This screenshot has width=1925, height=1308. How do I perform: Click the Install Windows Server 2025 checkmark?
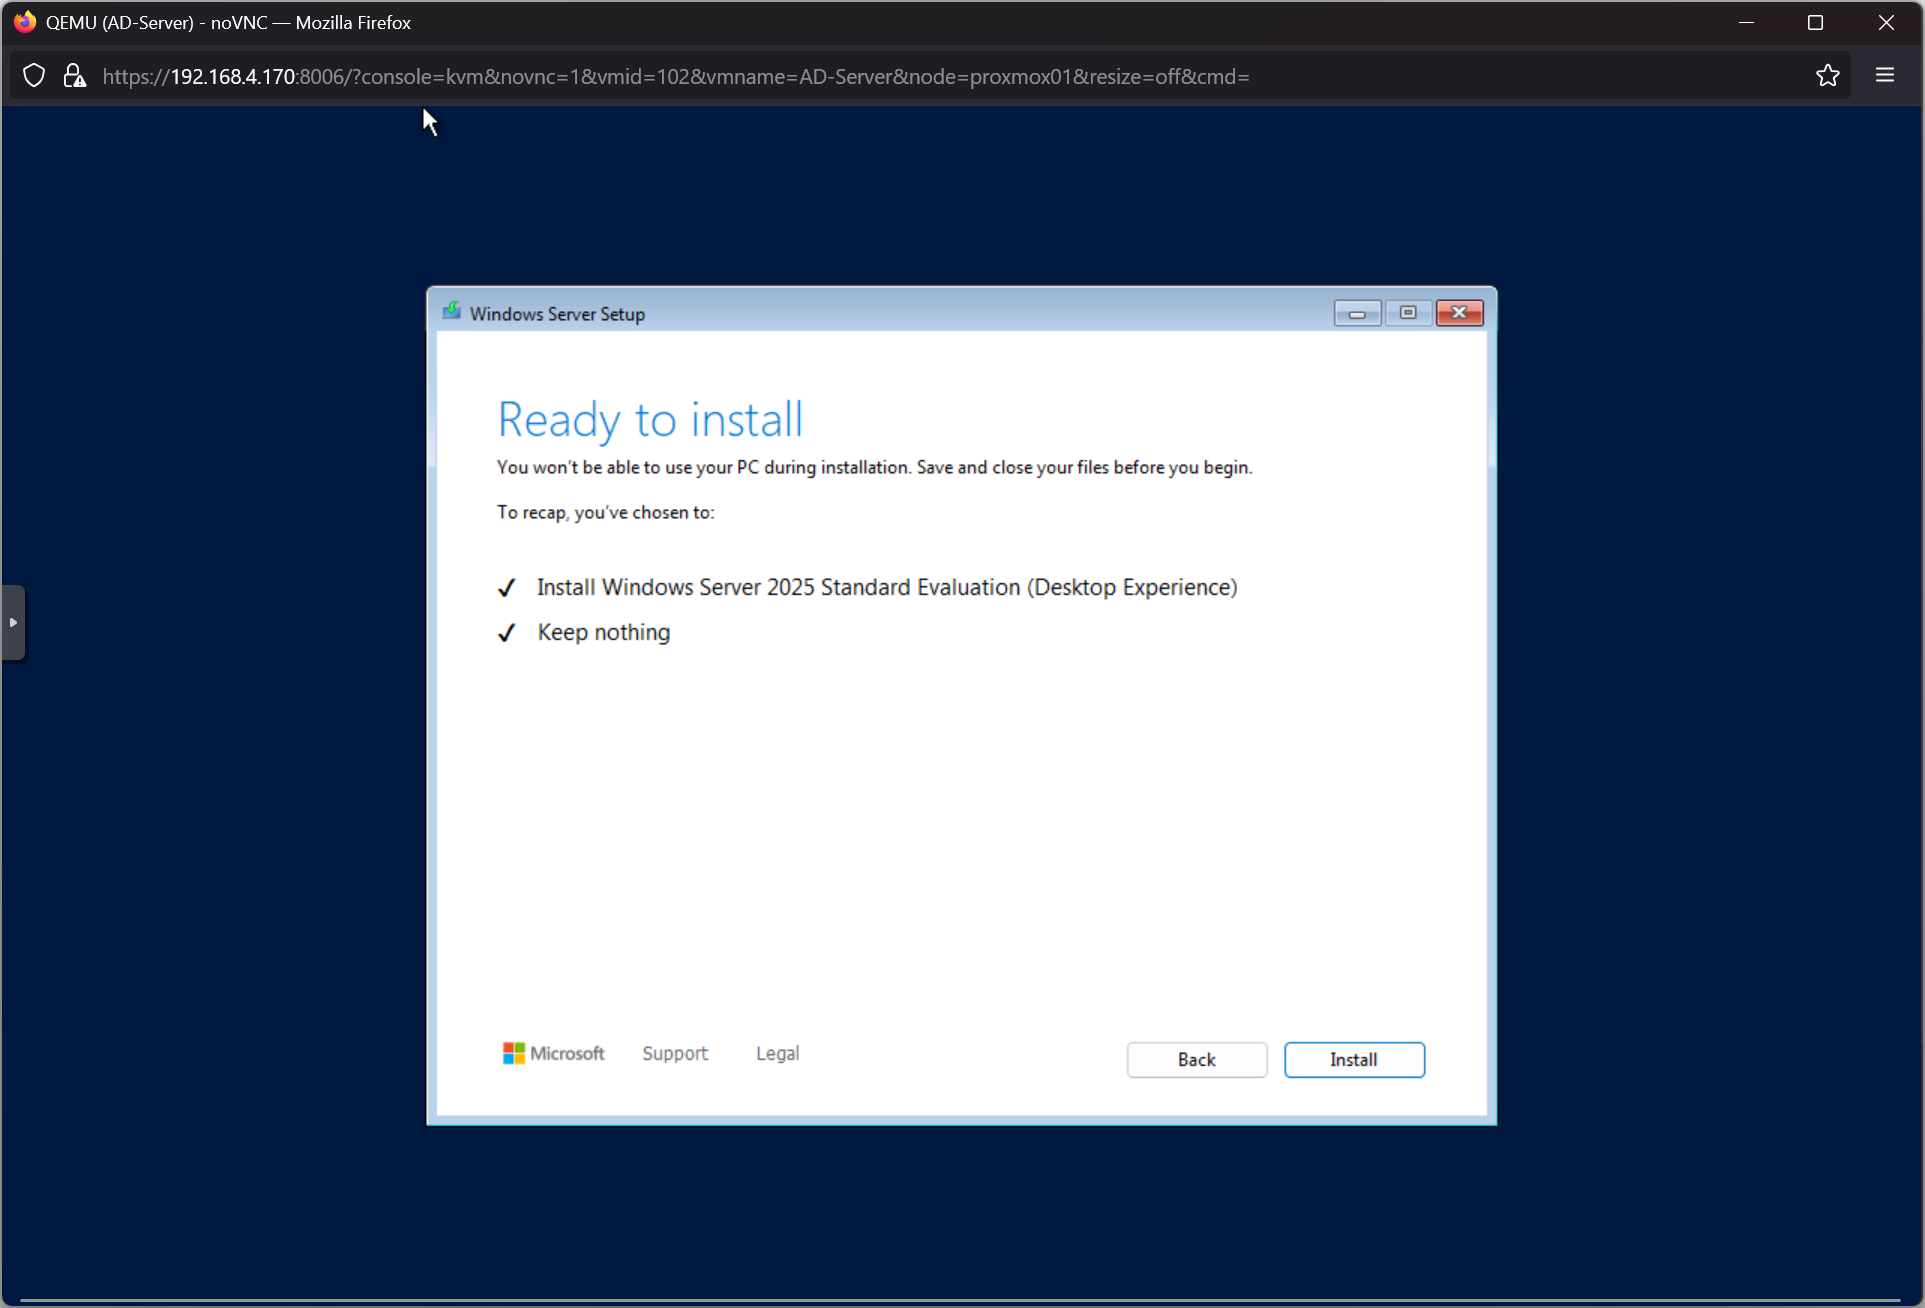(507, 588)
